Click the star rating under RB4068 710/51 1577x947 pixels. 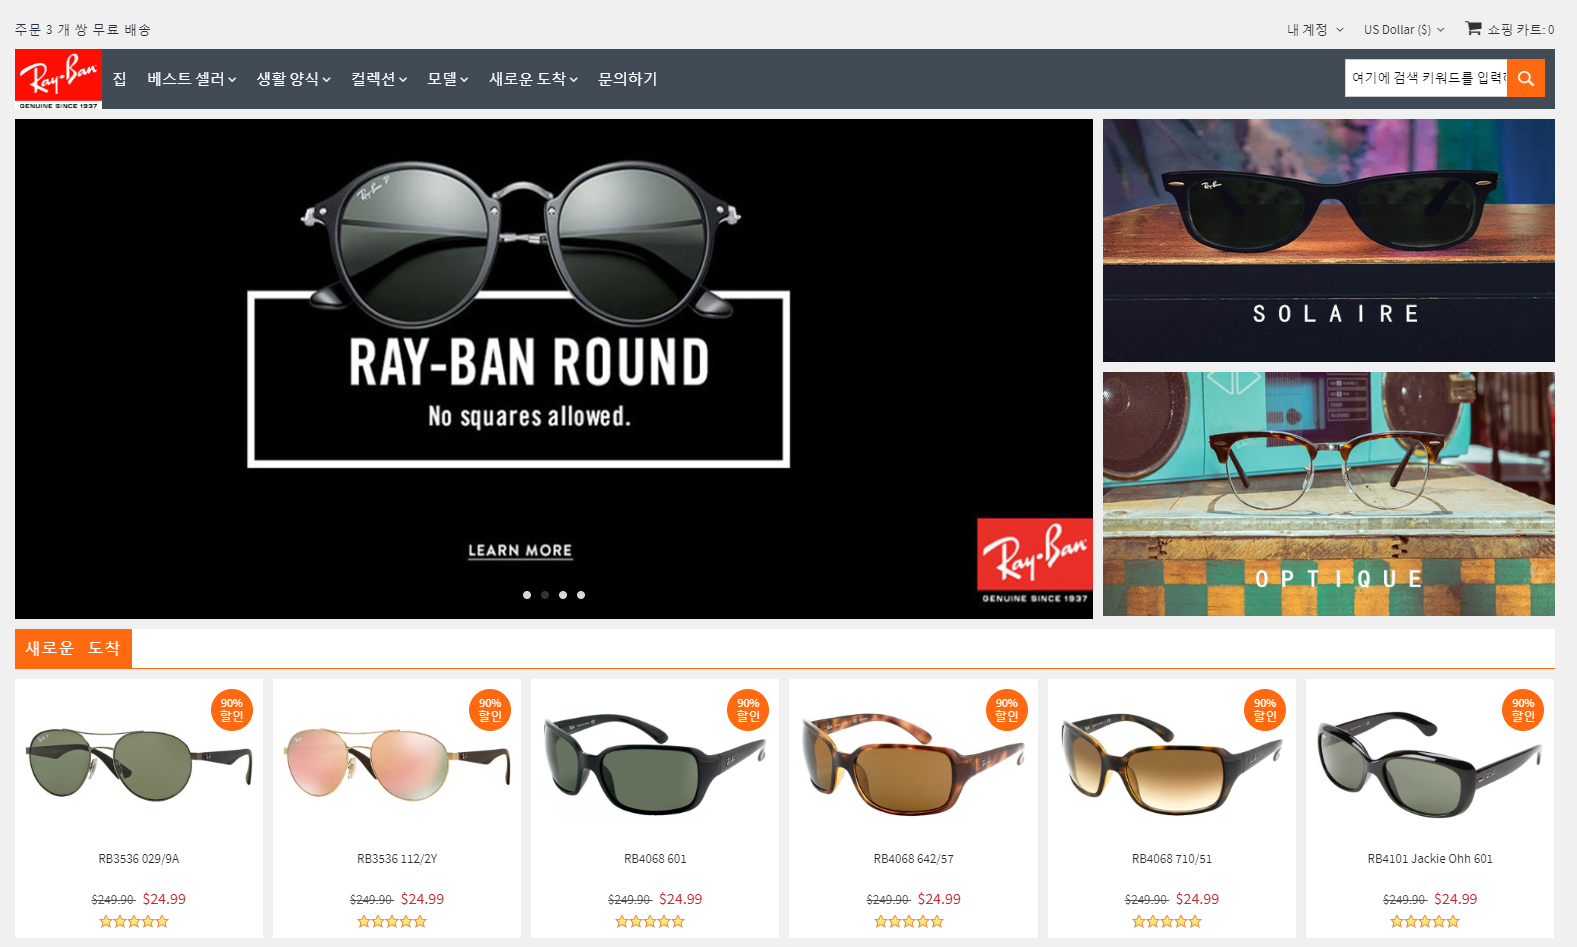(1167, 922)
